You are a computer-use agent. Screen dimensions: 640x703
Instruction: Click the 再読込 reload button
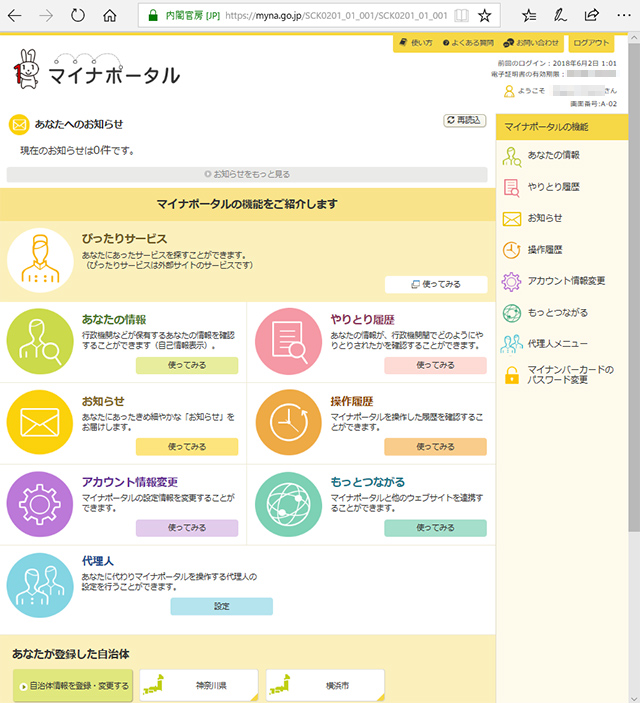tap(465, 121)
